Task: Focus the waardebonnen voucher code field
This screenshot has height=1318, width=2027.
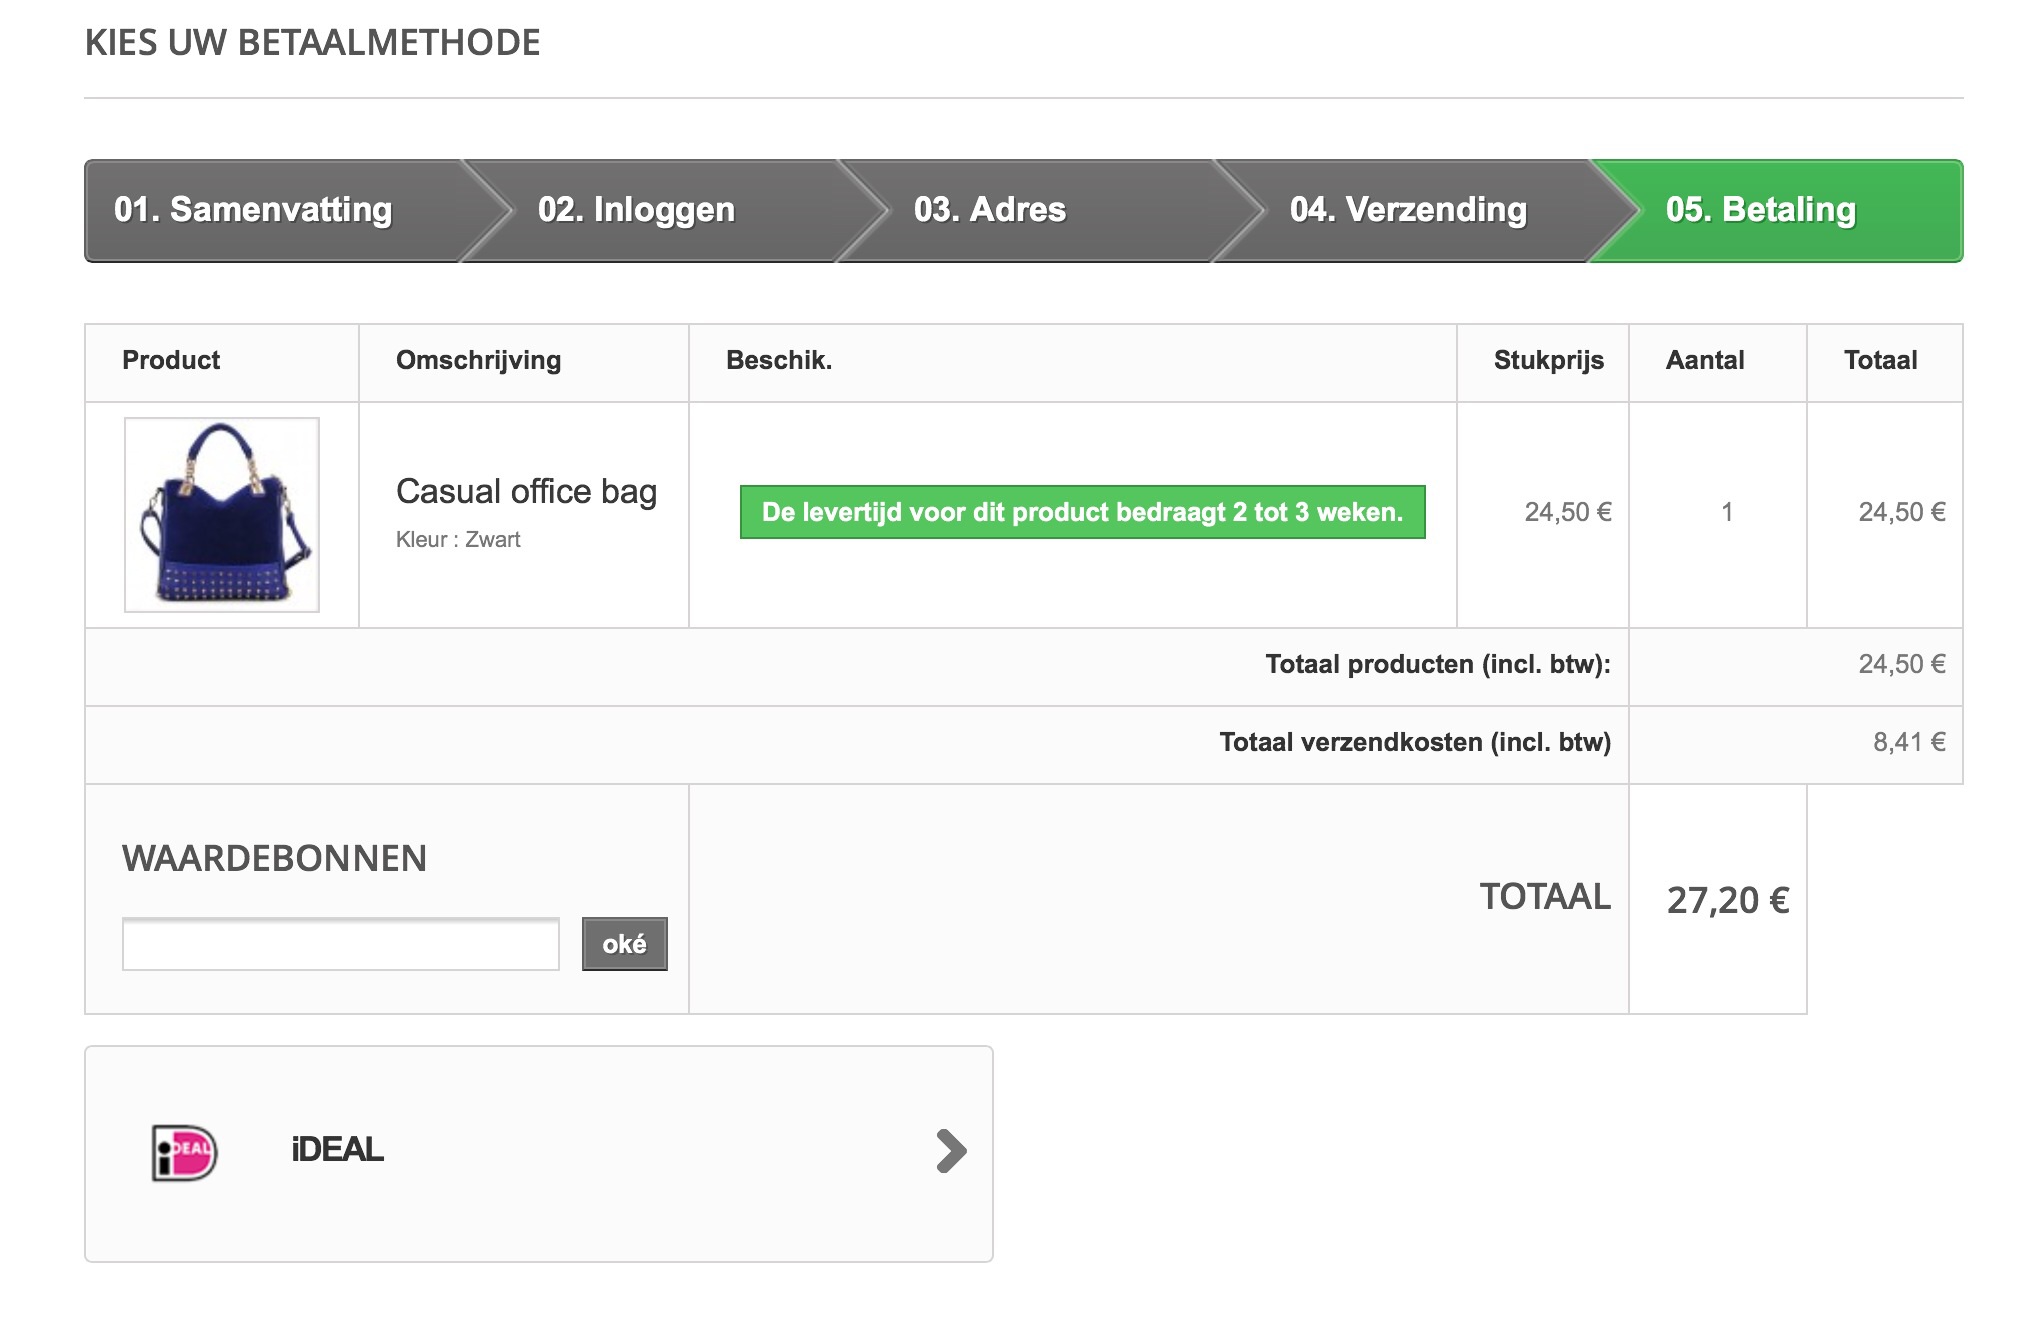Action: click(340, 944)
